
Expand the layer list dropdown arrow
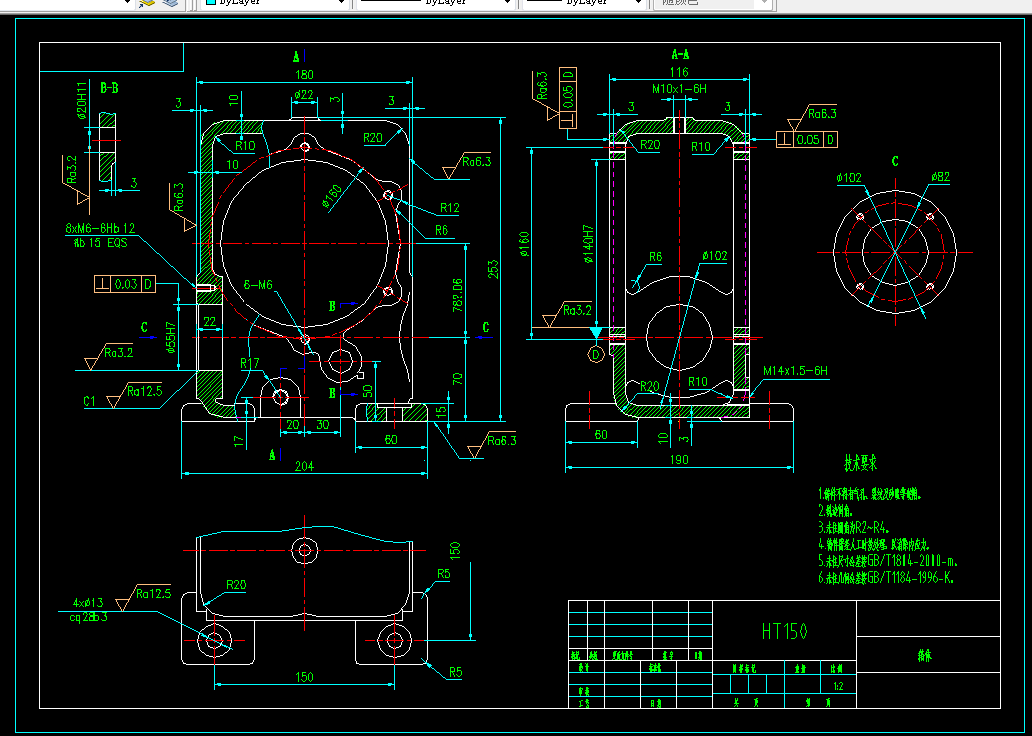click(x=128, y=3)
